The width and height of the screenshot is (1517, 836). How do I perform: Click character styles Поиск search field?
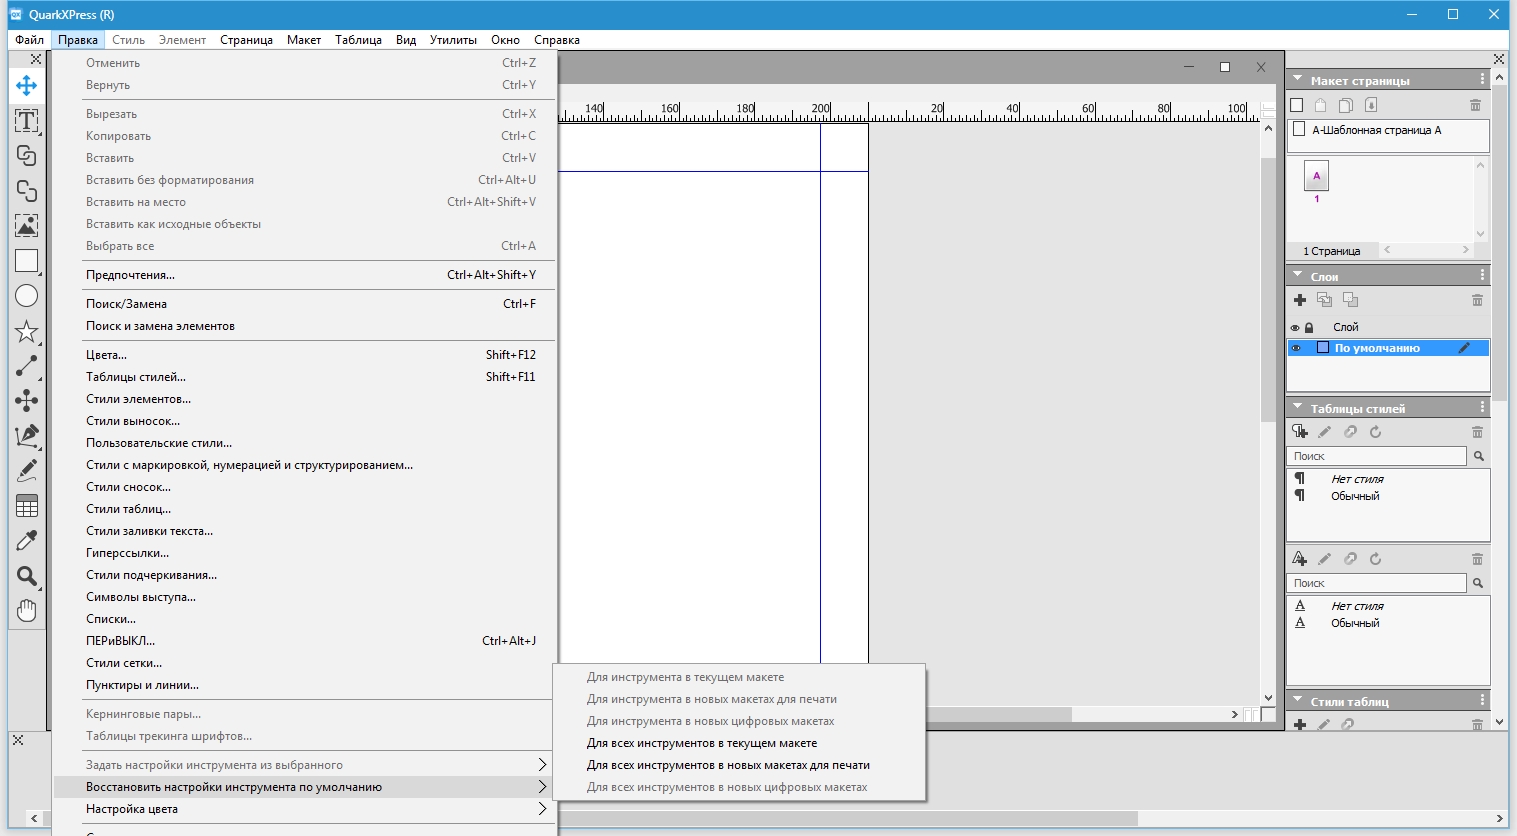pyautogui.click(x=1377, y=583)
